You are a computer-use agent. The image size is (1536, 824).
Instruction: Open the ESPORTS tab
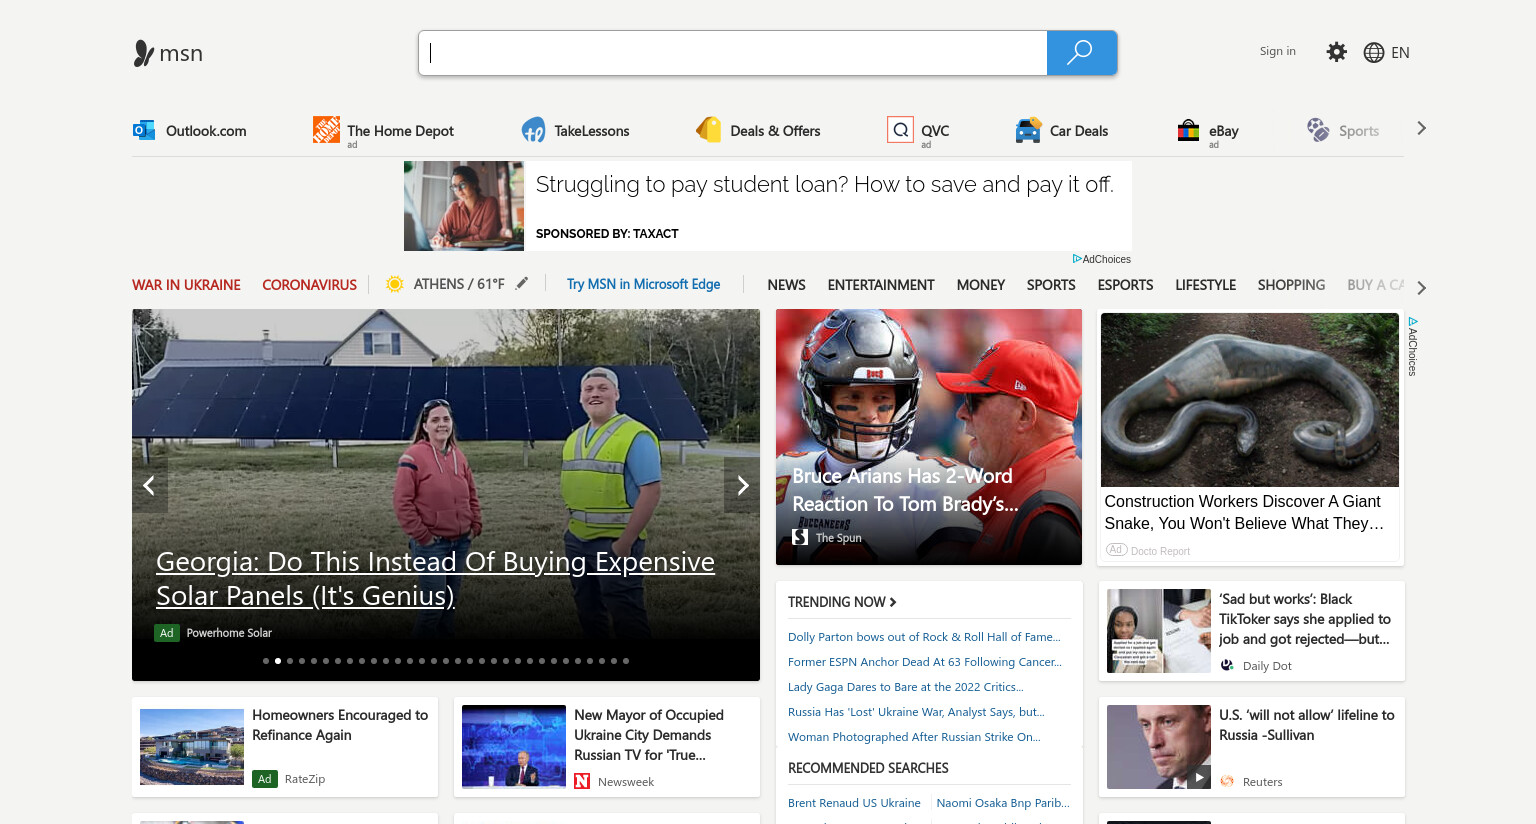coord(1125,285)
